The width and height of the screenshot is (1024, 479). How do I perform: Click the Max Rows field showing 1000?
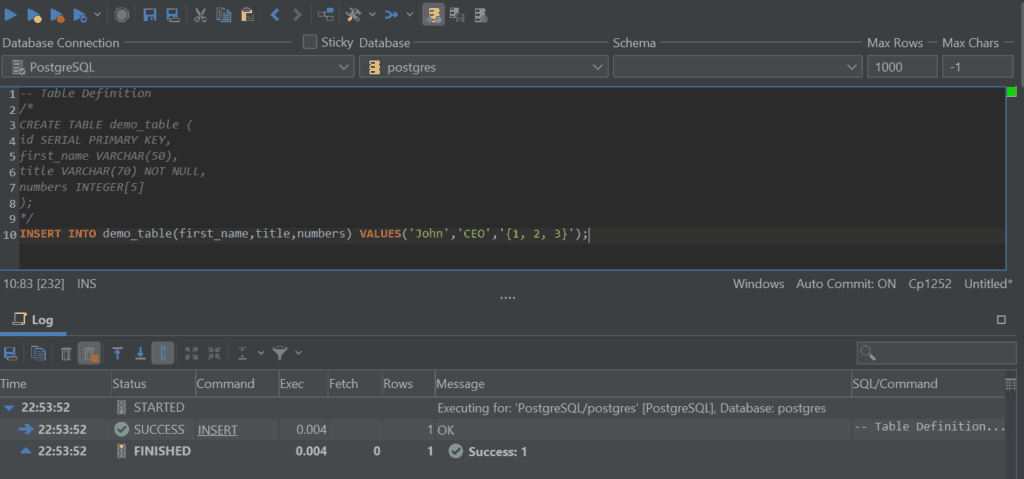902,67
